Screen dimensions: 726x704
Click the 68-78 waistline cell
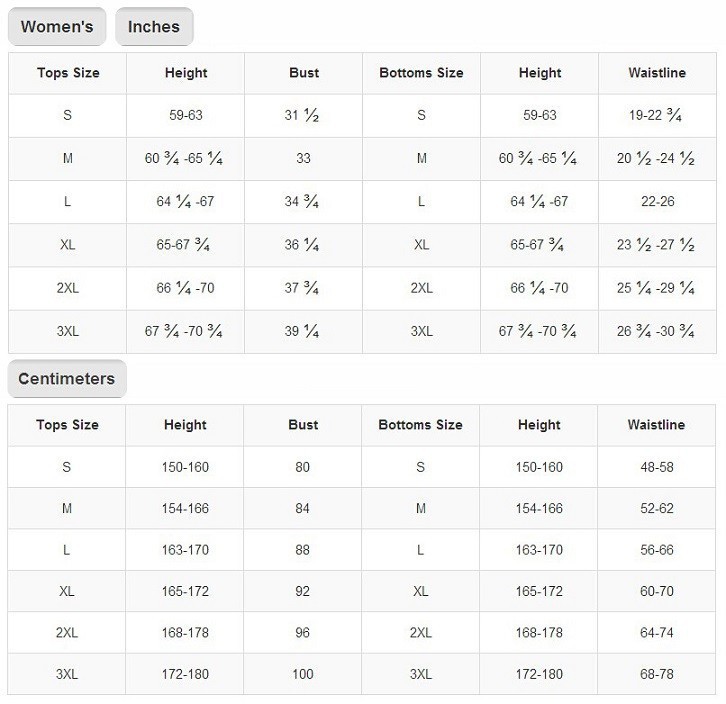tap(656, 675)
